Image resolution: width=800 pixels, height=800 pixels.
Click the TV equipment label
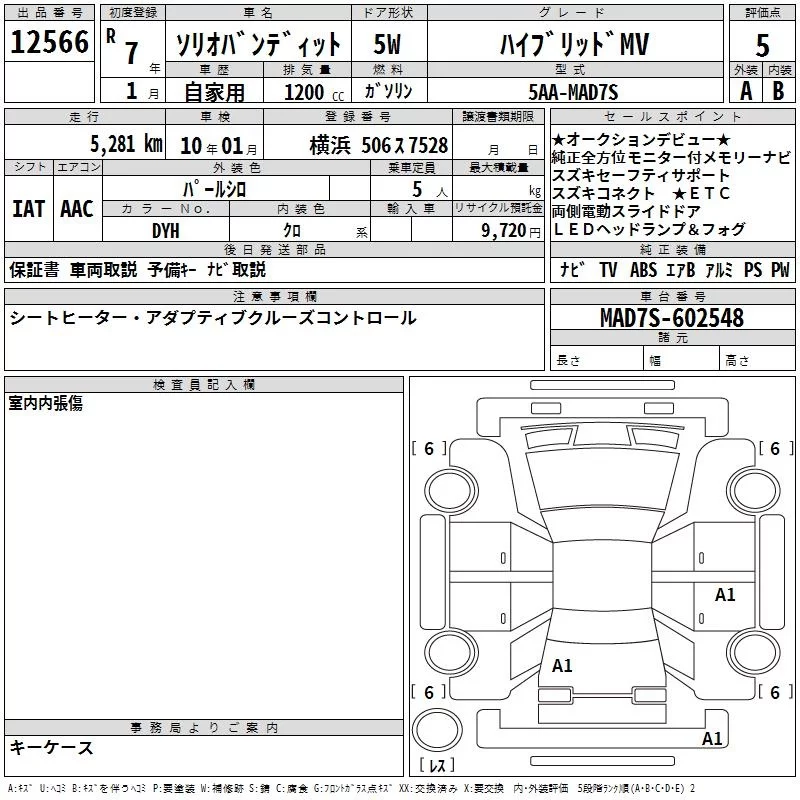[x=608, y=269]
